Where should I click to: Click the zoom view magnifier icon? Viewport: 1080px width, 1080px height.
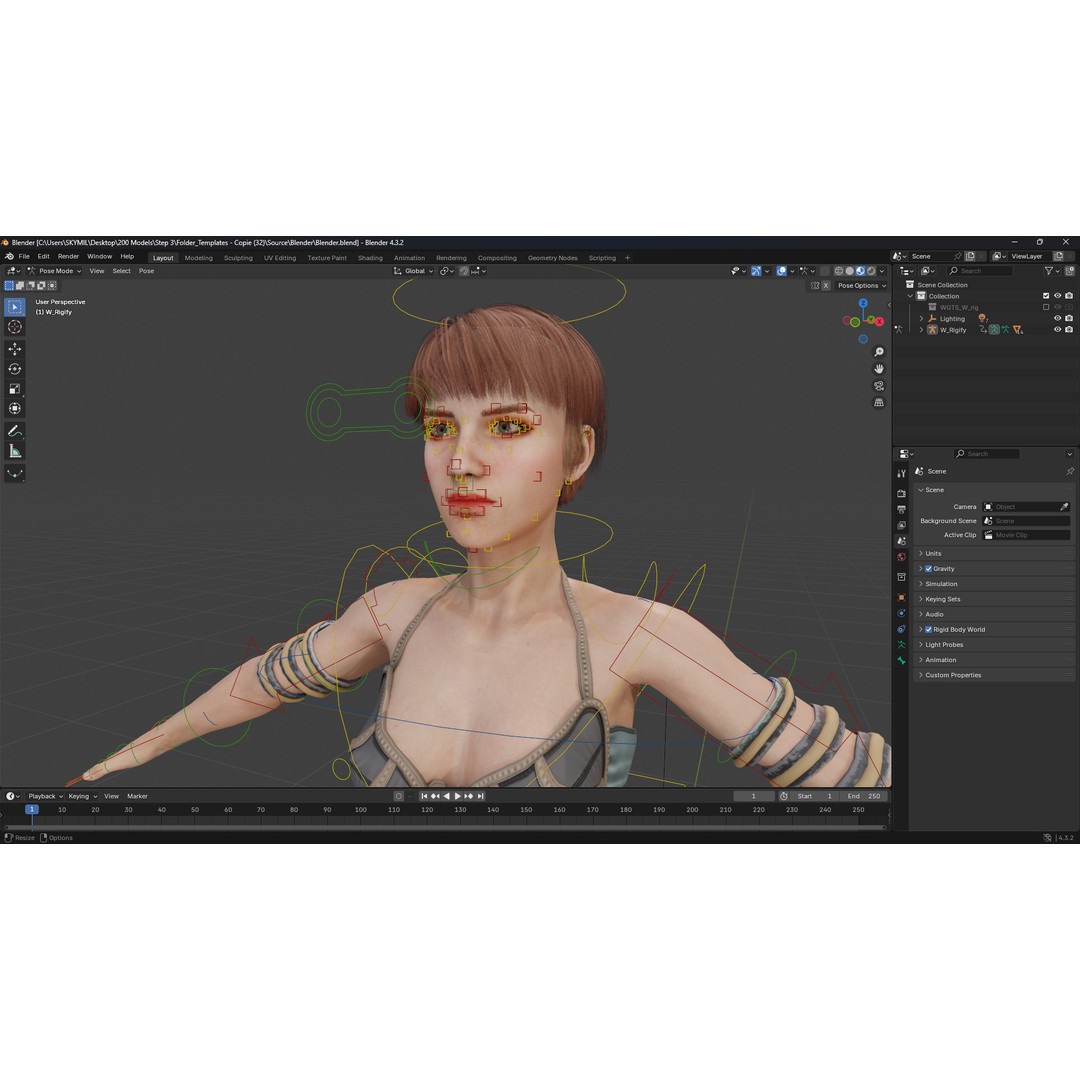879,352
